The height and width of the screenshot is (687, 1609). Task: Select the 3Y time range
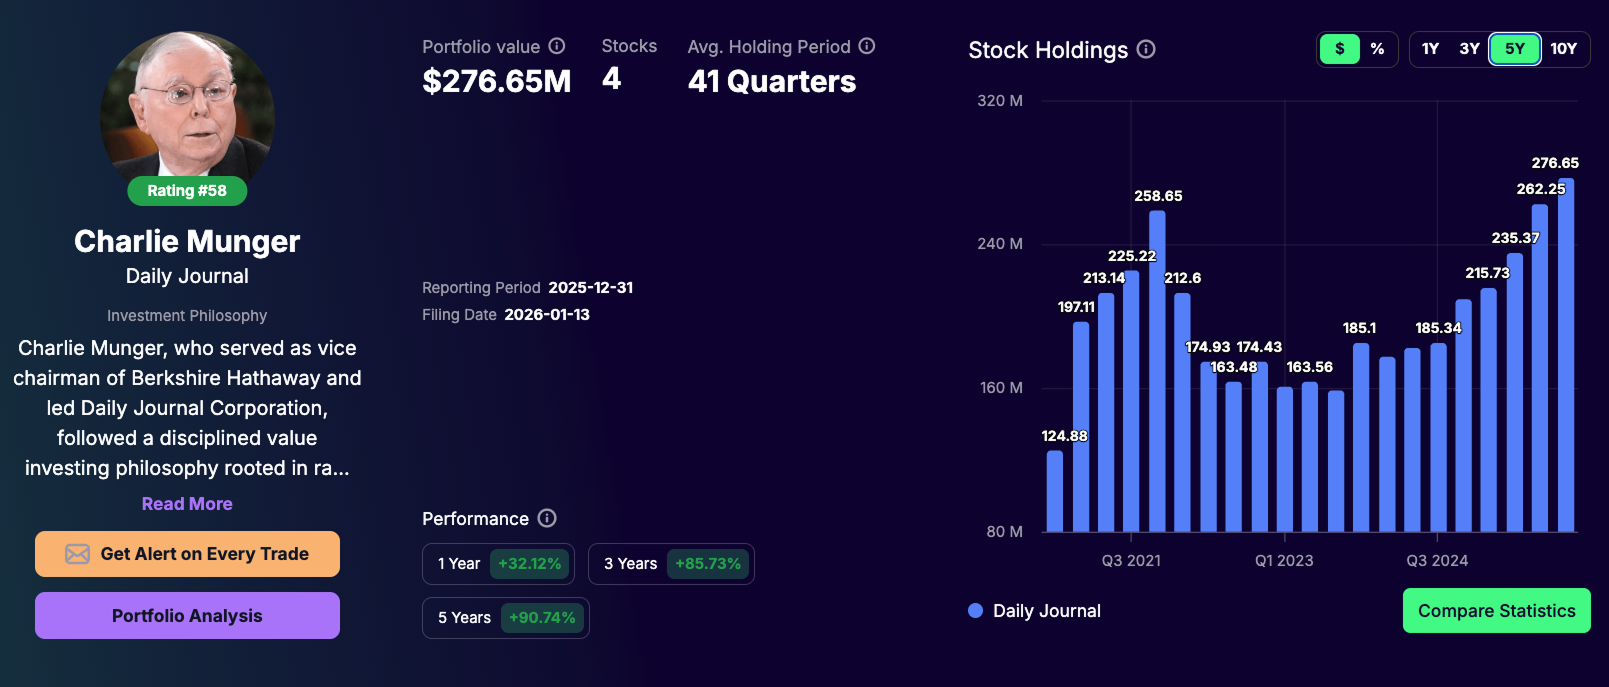tap(1469, 49)
